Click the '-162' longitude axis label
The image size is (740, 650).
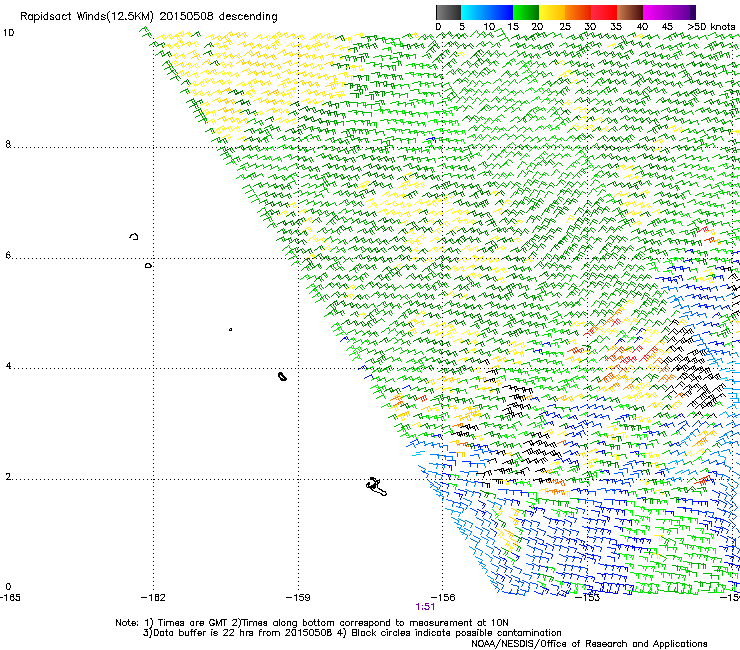(x=153, y=598)
